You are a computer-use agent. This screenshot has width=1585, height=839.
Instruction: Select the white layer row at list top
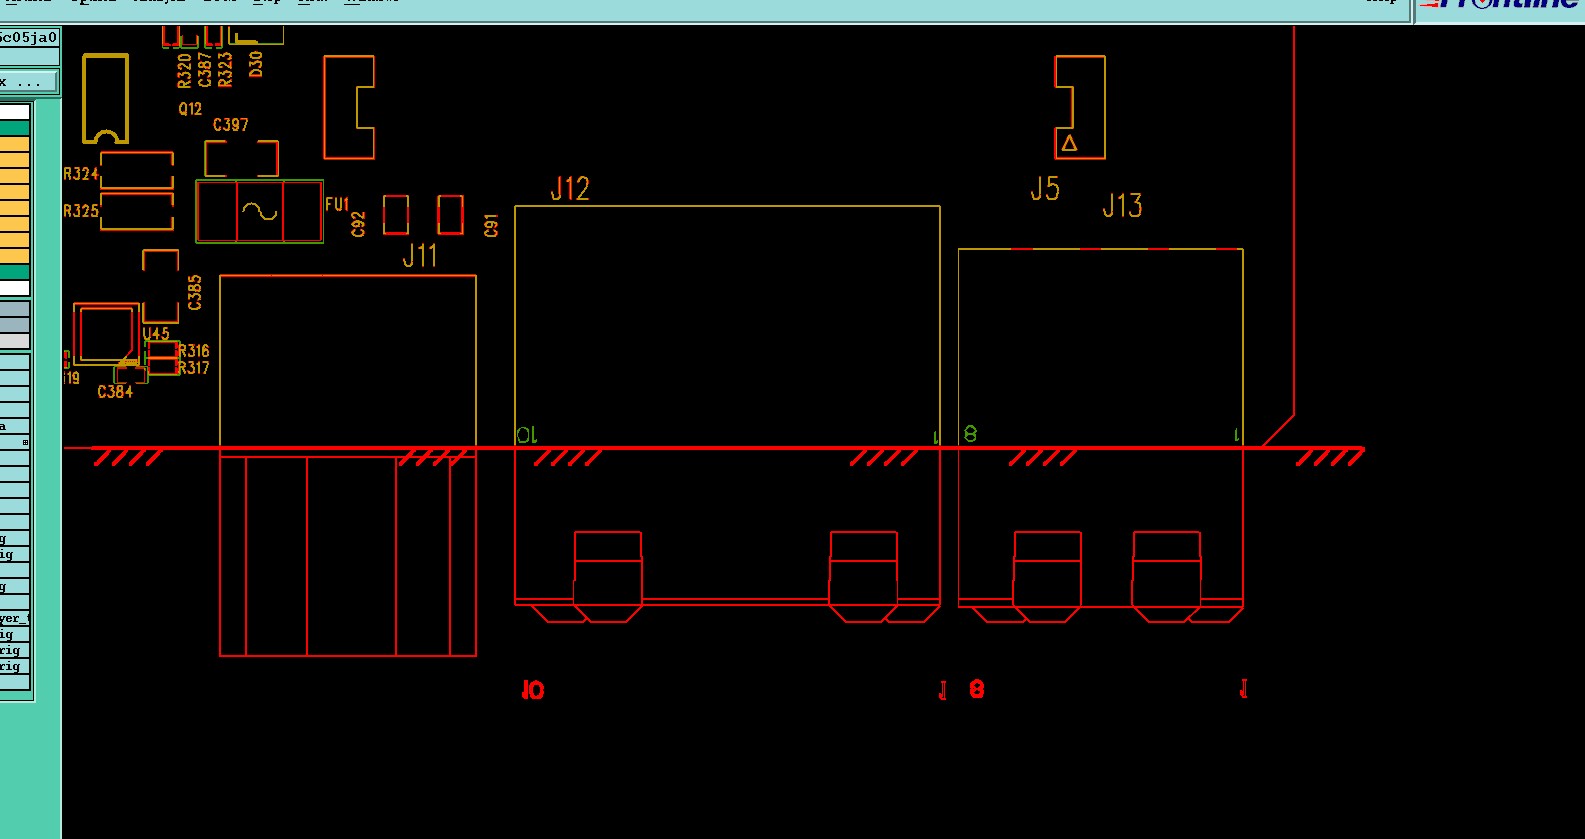click(15, 112)
